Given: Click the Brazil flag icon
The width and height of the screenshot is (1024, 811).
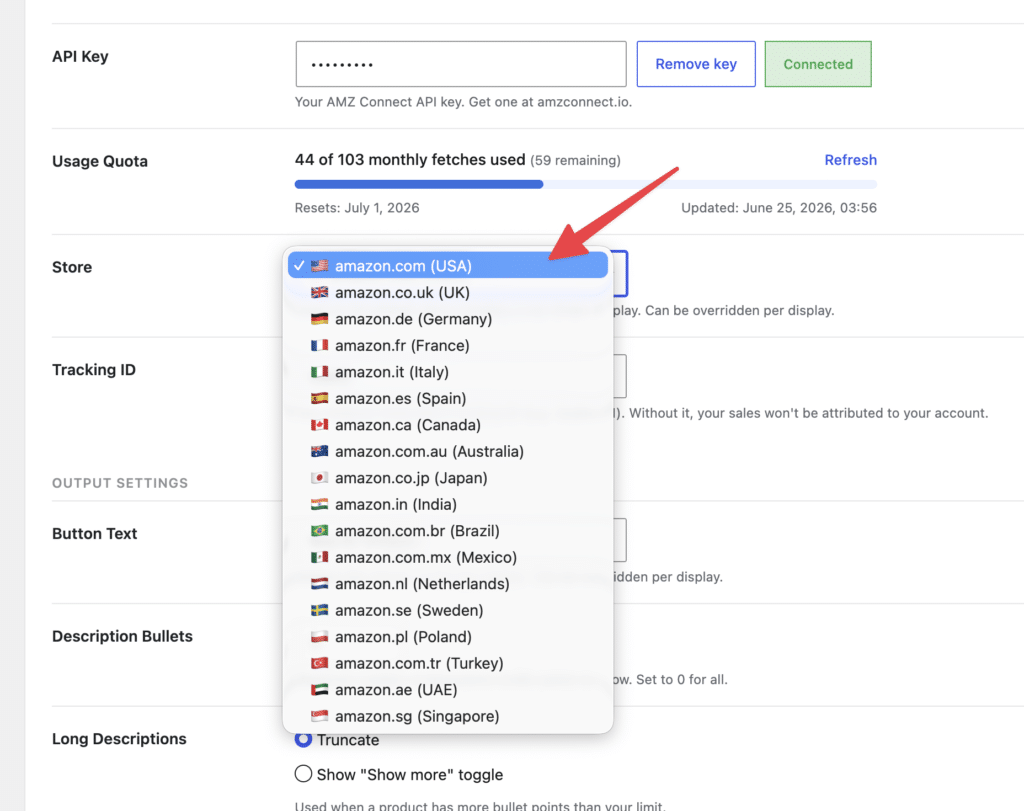Looking at the screenshot, I should tap(319, 531).
